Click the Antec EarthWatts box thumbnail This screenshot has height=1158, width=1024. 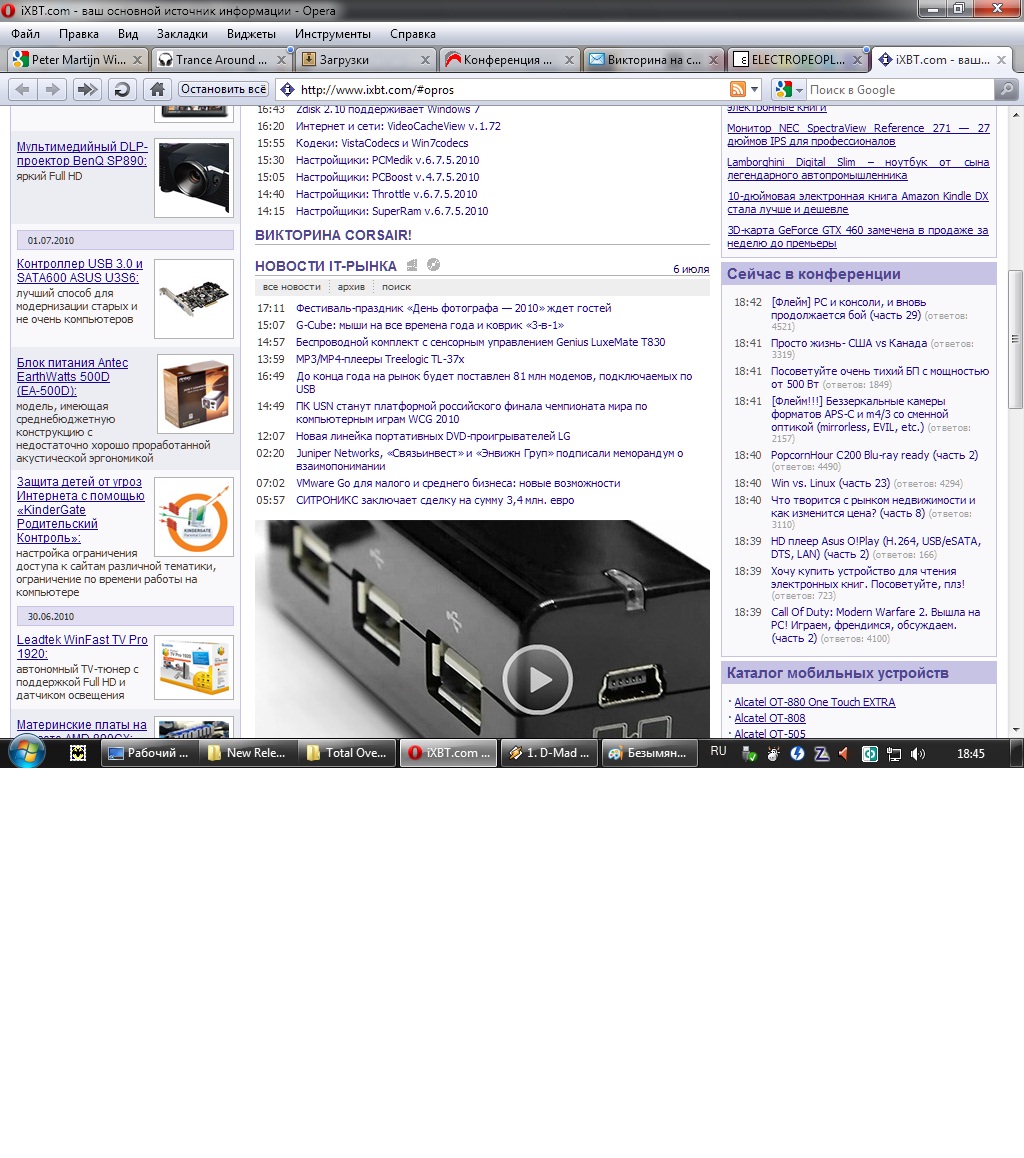pos(195,394)
